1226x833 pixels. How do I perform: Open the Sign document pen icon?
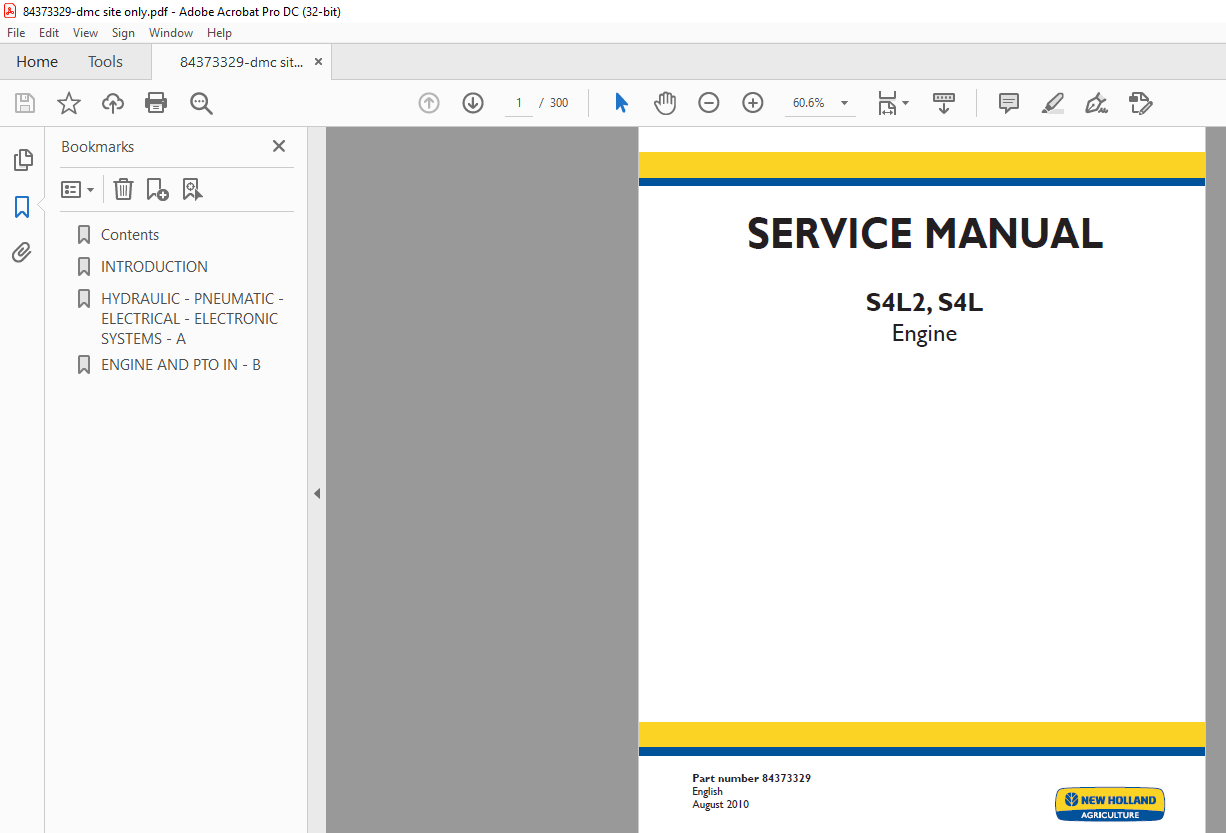click(x=1096, y=103)
